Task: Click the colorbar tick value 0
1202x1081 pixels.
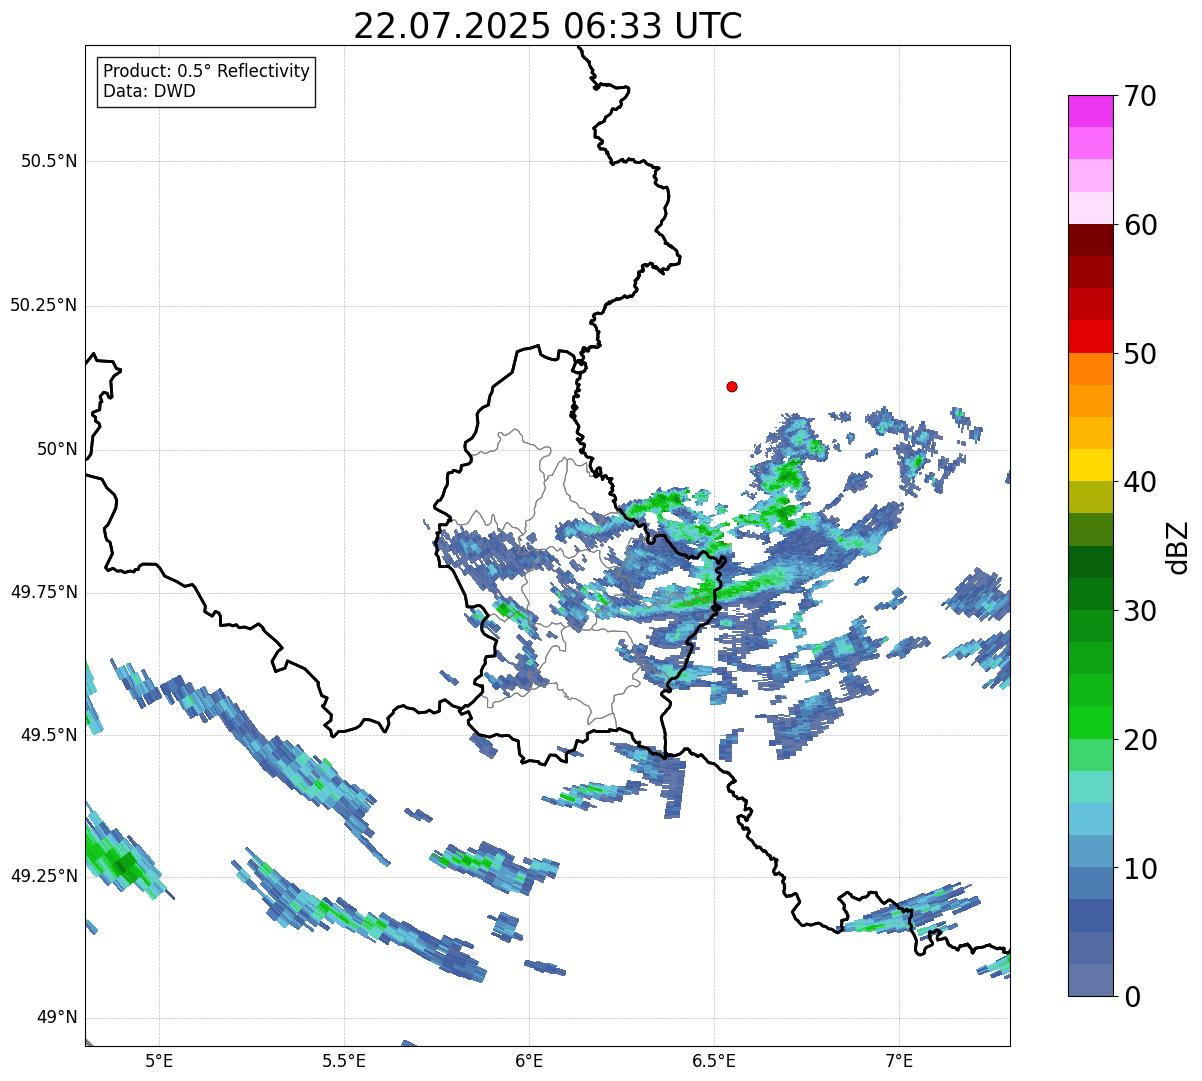Action: 1132,997
